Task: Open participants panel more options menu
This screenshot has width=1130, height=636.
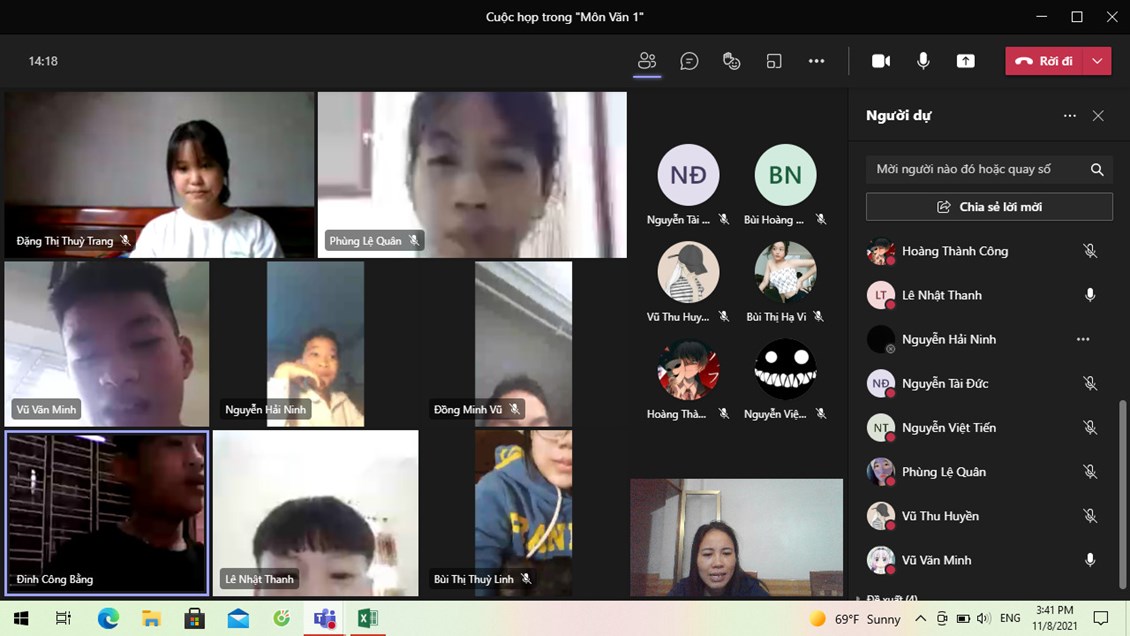Action: [x=1070, y=116]
